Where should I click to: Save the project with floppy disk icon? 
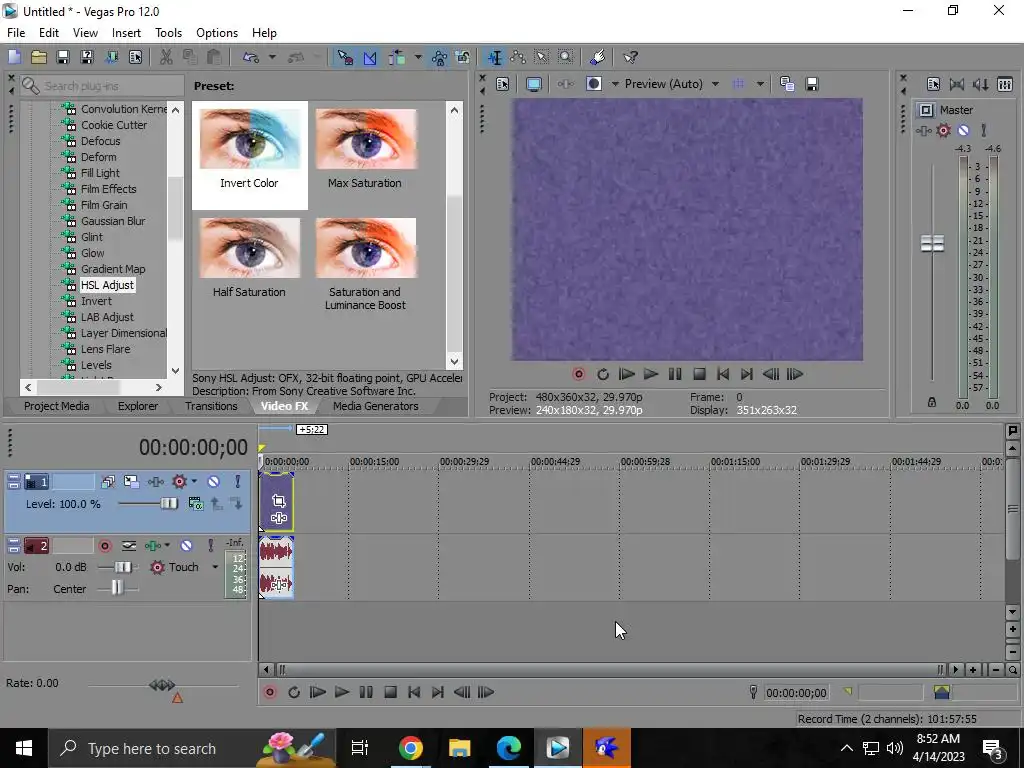coord(63,57)
